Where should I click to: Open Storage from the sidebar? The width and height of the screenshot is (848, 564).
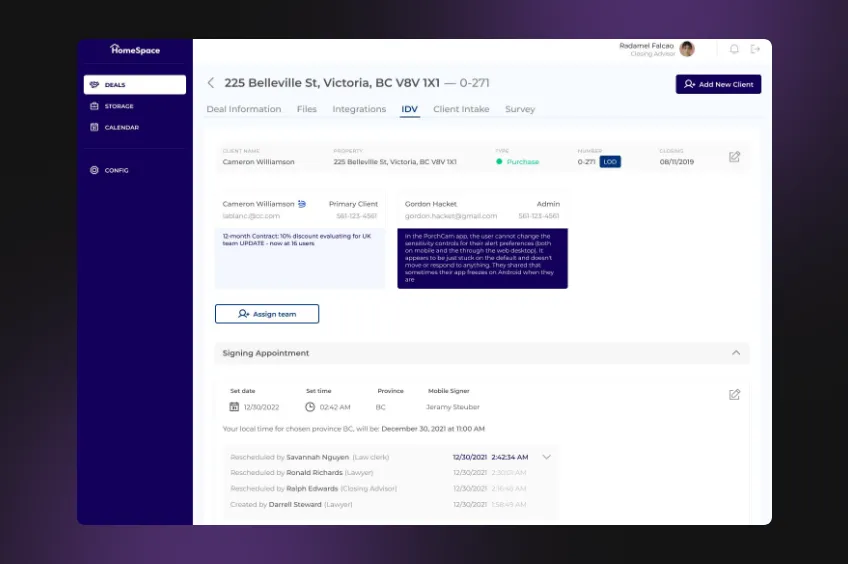click(118, 106)
